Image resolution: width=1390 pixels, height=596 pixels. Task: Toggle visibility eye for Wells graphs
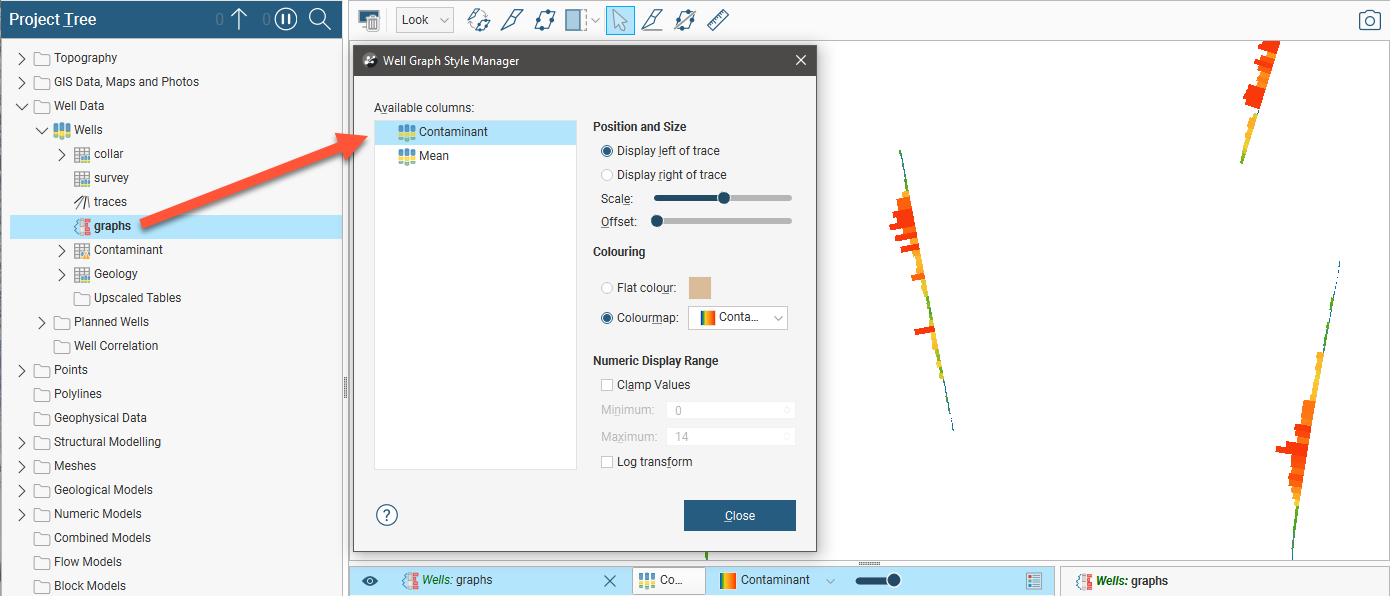coord(370,581)
